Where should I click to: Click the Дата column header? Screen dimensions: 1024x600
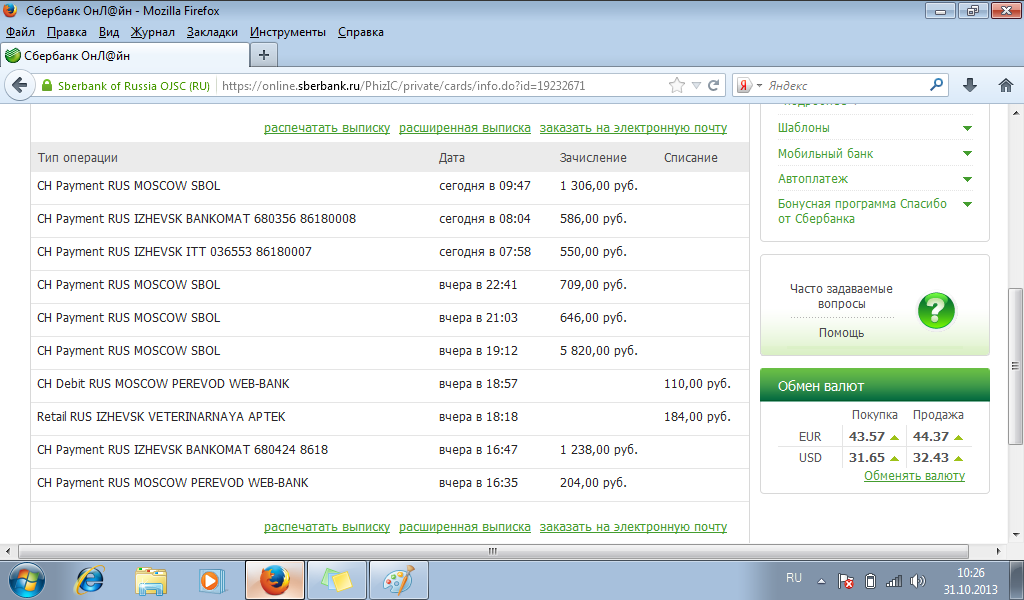coord(452,158)
